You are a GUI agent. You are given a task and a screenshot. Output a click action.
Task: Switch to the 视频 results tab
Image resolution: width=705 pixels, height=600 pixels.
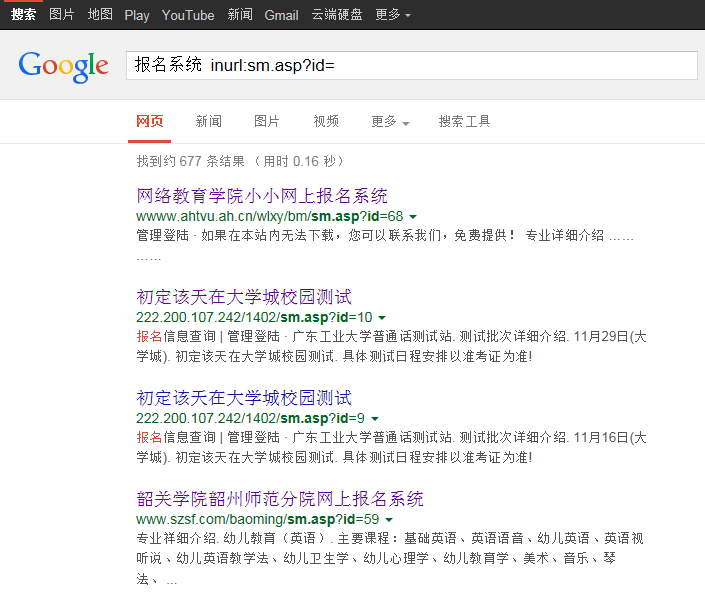(326, 121)
